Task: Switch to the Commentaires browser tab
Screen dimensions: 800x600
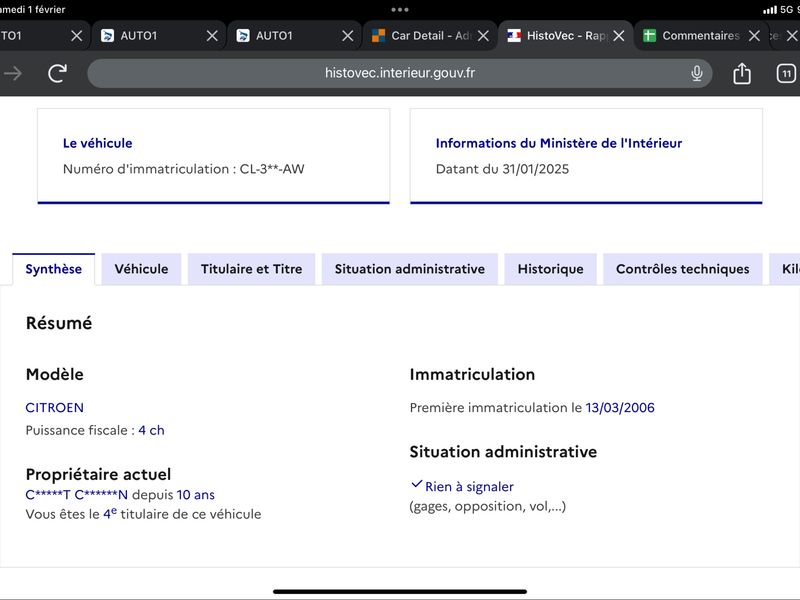Action: 701,36
